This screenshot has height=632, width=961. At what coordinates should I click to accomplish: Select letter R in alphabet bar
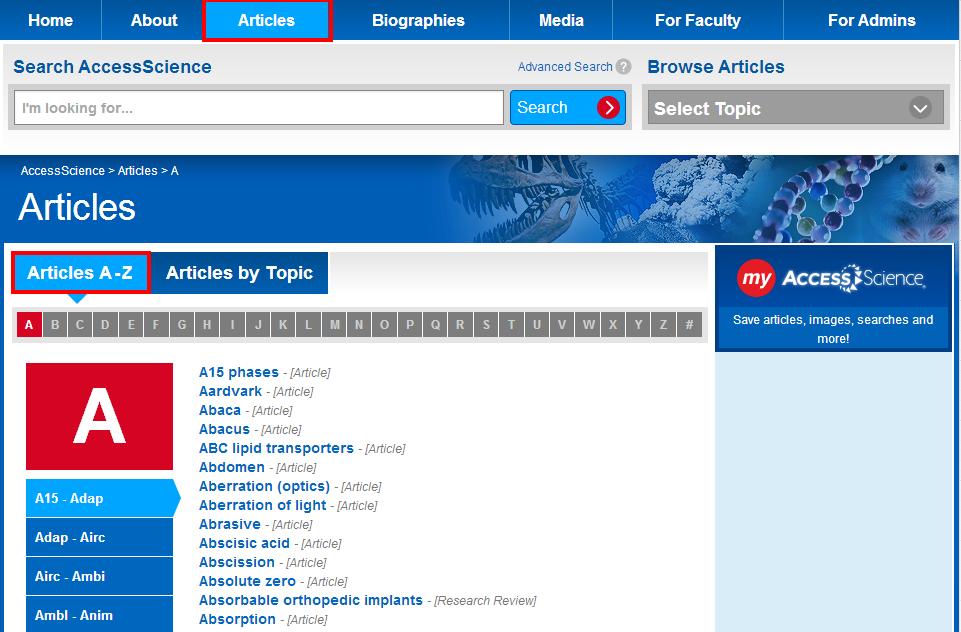click(x=460, y=324)
